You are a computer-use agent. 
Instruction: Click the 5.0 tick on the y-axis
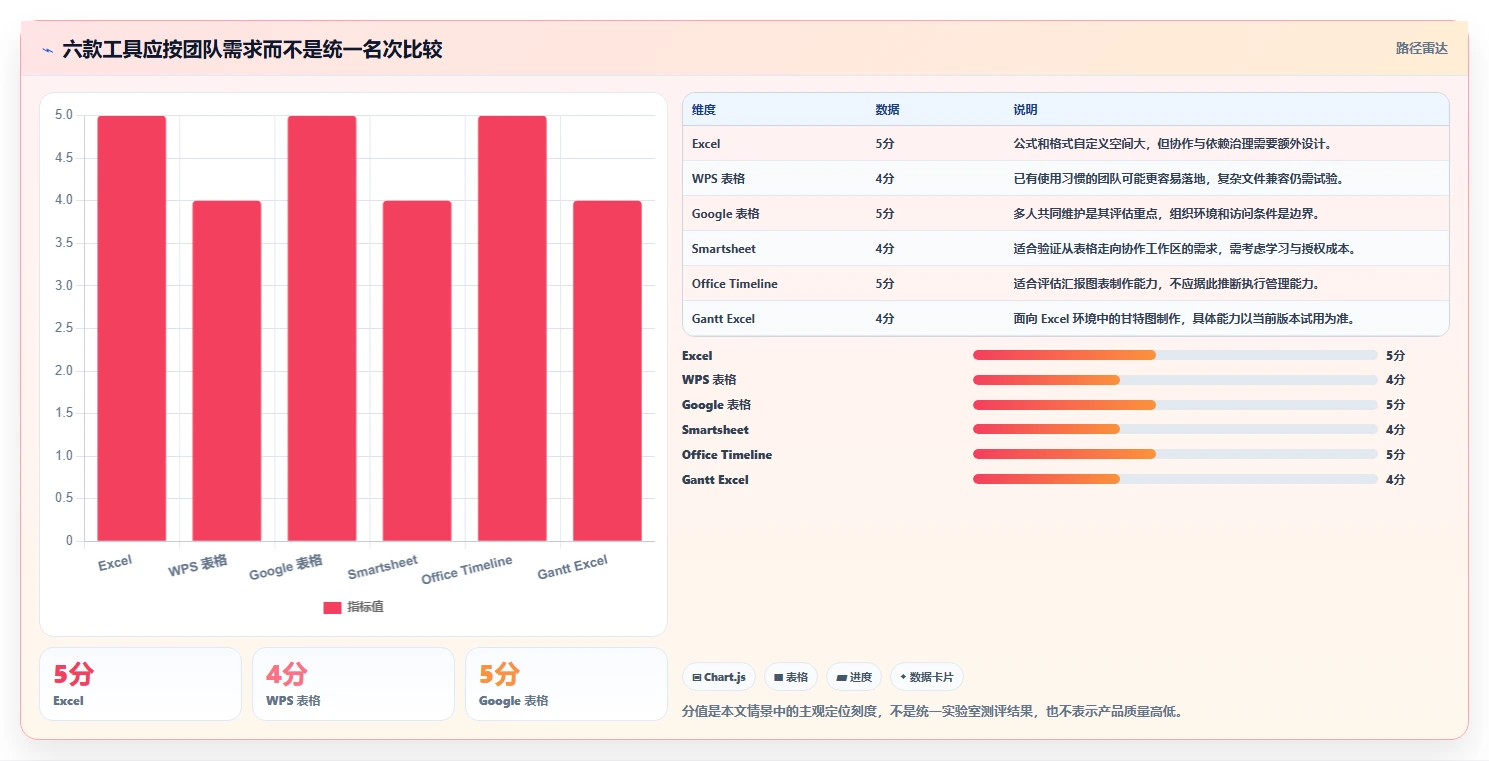click(x=63, y=115)
